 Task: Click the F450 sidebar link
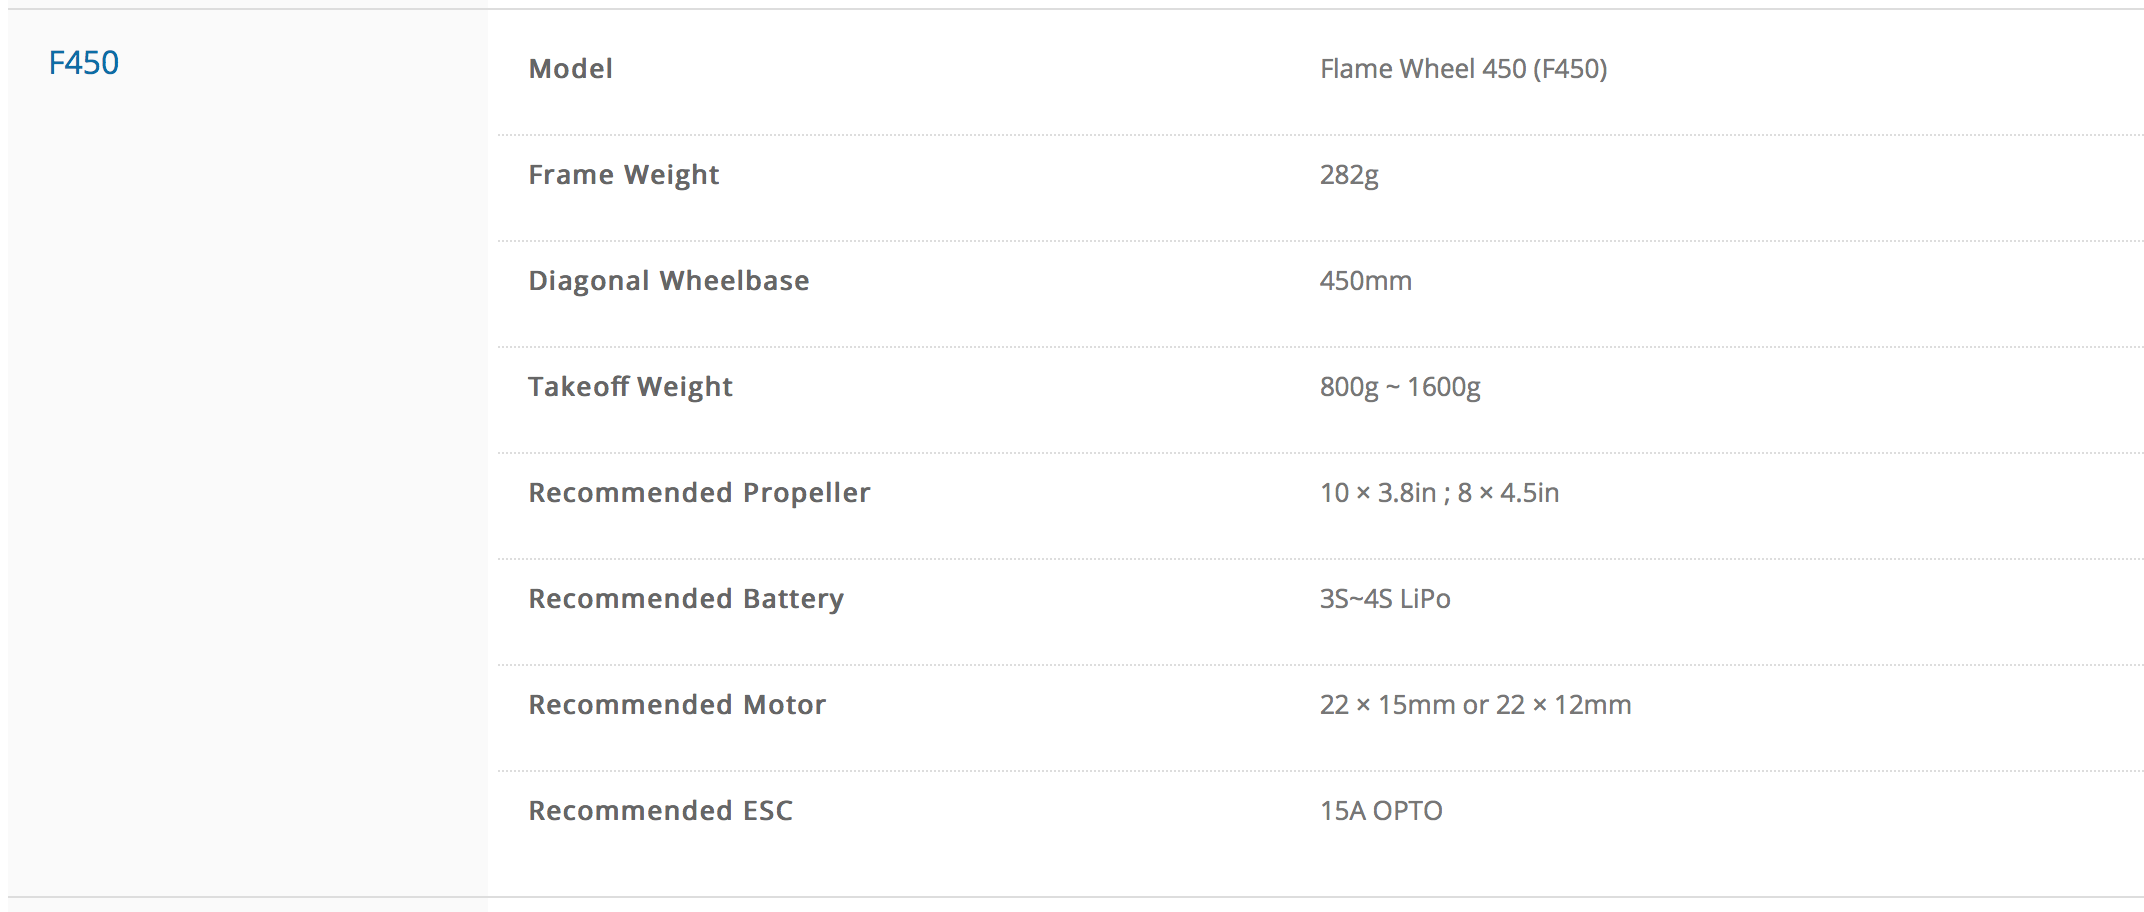(x=84, y=63)
